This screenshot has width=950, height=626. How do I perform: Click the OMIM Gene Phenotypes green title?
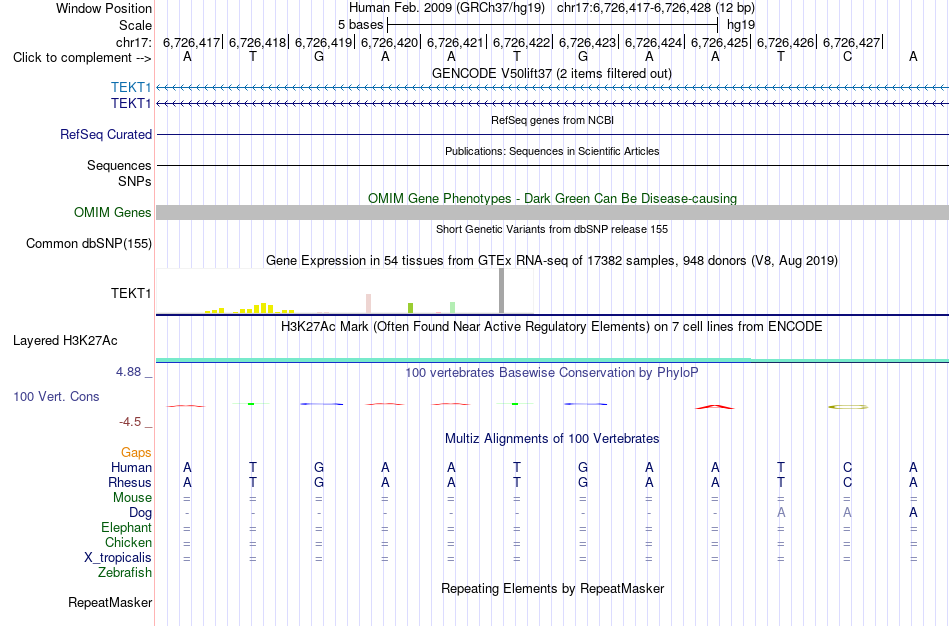552,198
